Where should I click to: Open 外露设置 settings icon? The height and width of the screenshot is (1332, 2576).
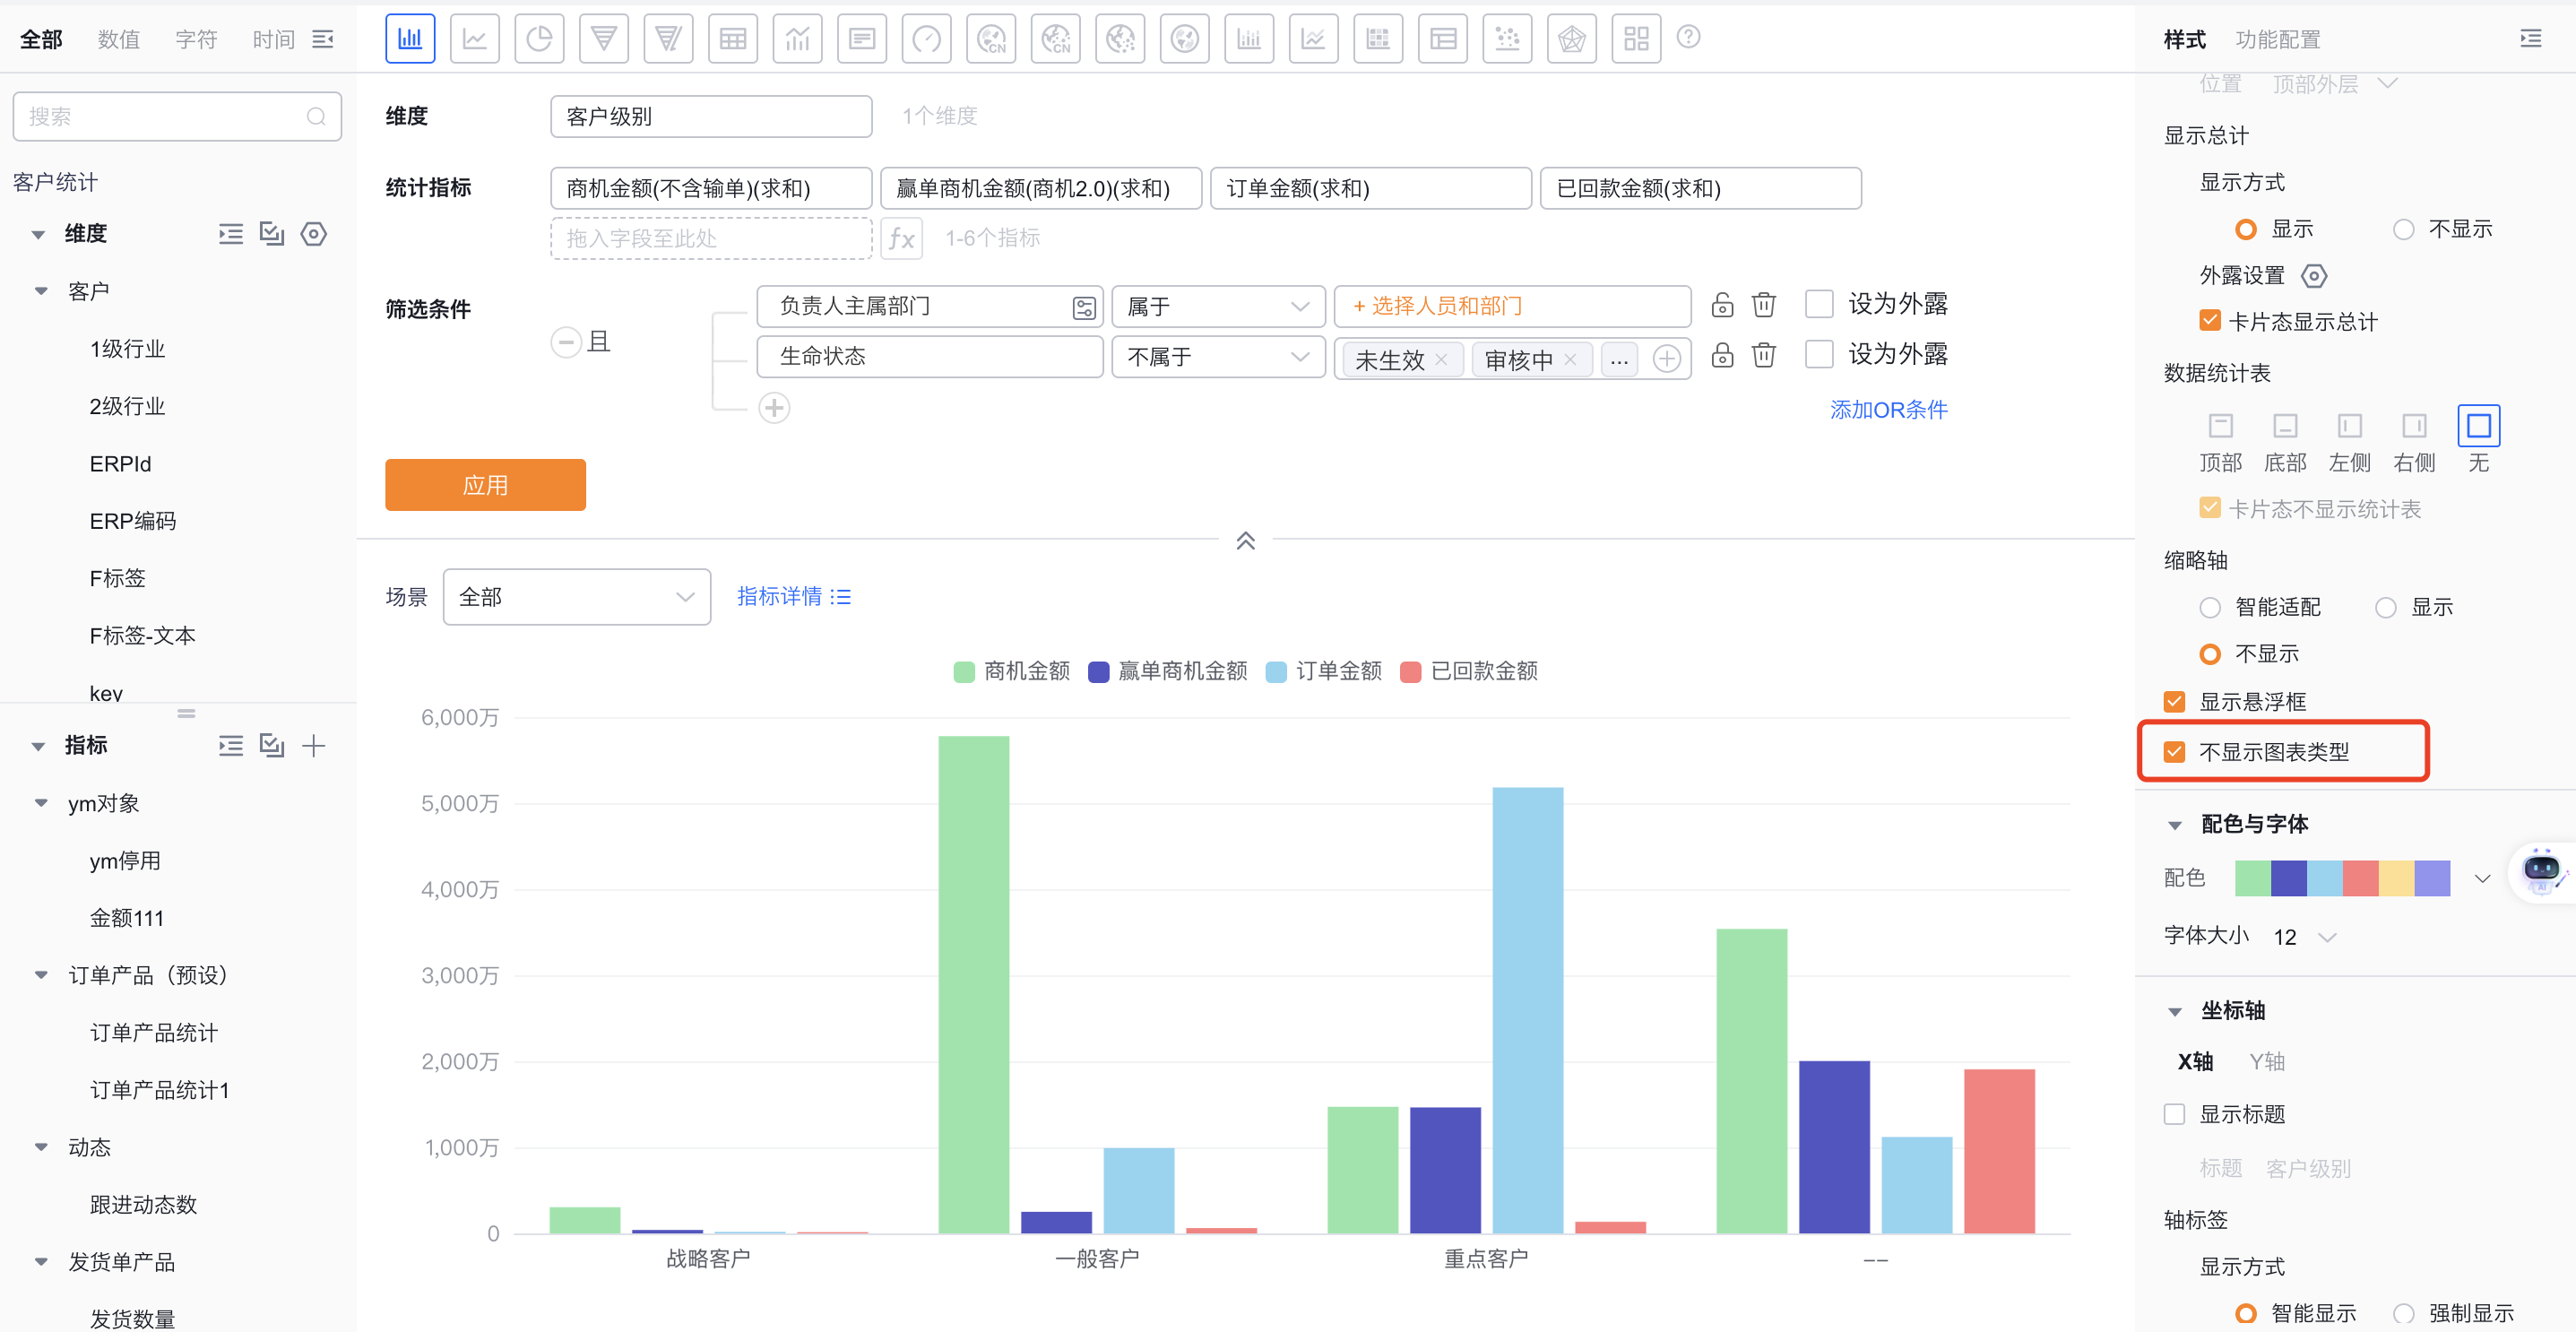[x=2314, y=275]
